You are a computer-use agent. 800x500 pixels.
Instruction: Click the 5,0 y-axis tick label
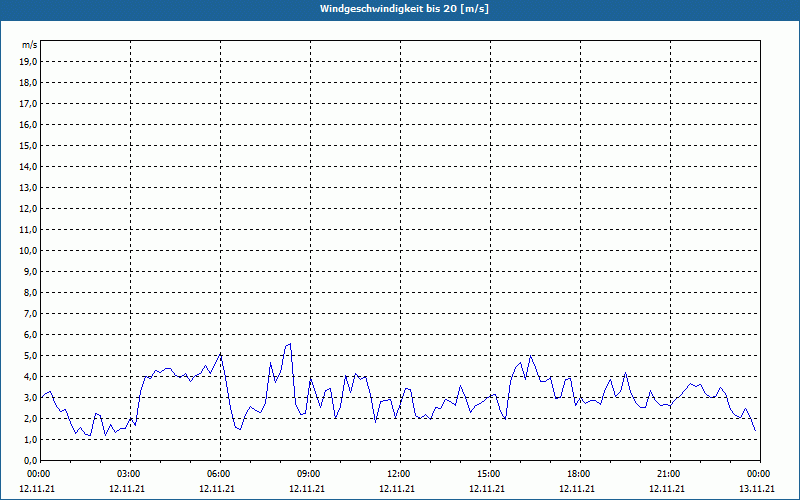tap(31, 355)
